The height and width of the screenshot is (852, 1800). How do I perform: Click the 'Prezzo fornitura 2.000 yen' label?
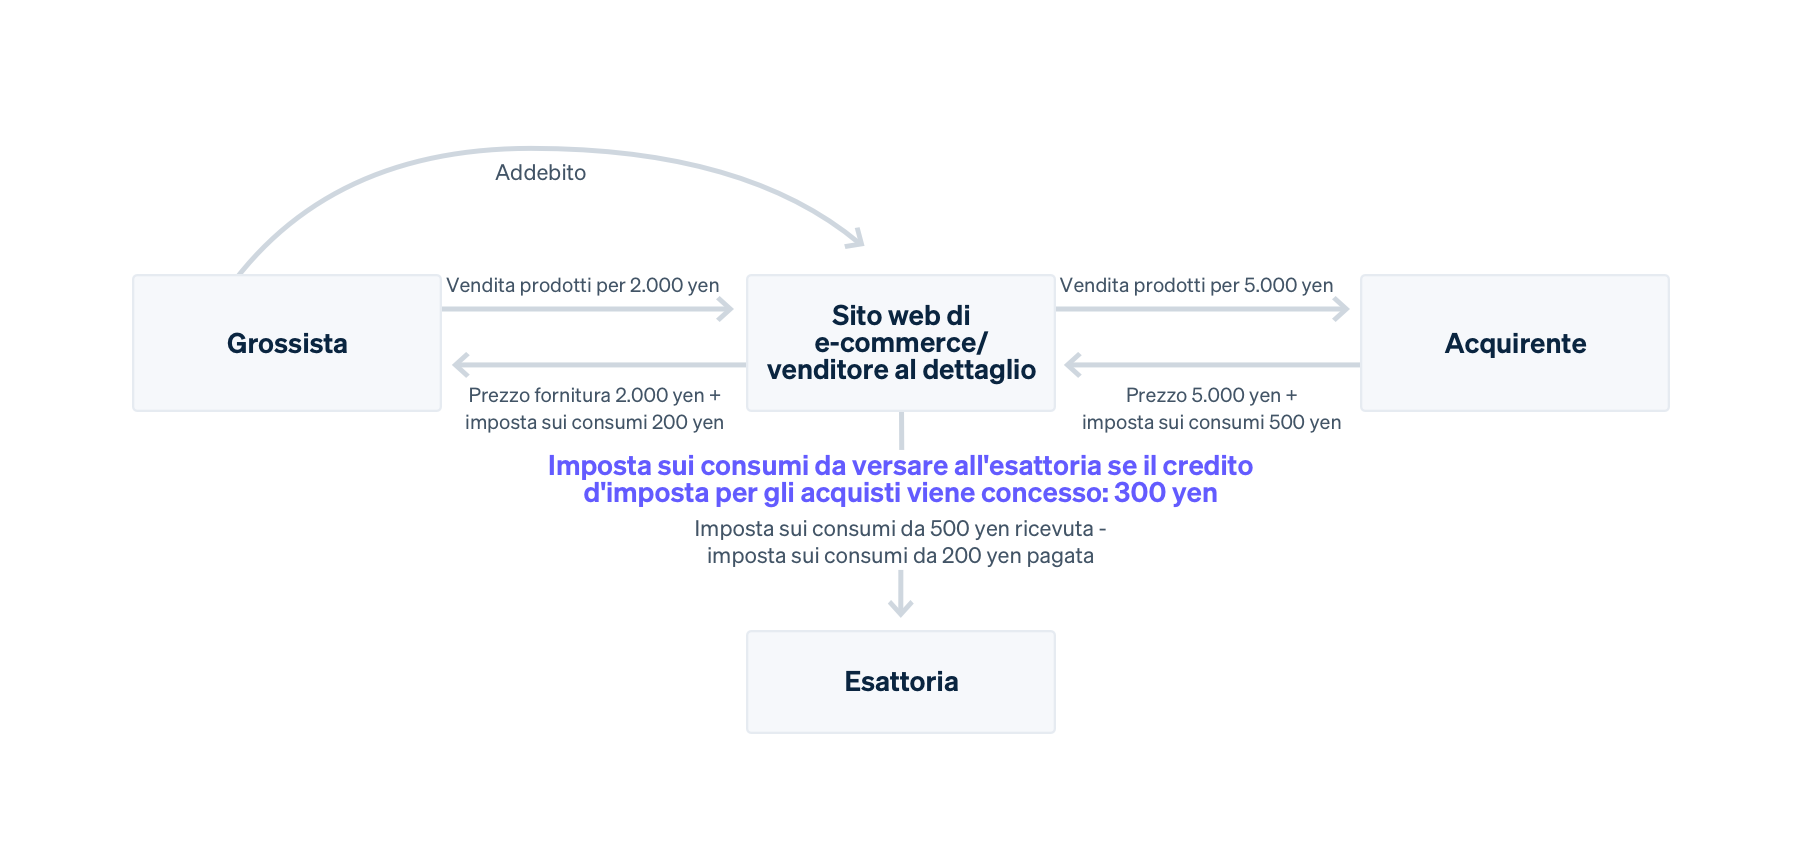point(594,395)
